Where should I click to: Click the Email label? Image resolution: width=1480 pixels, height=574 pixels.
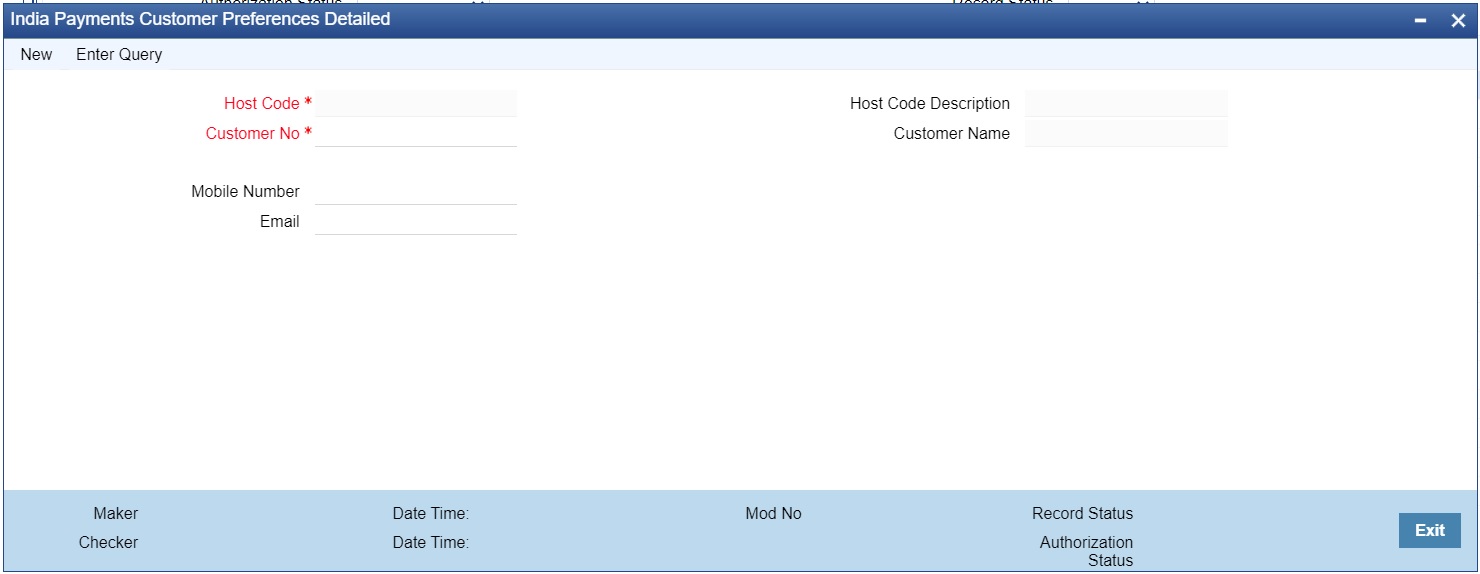(x=280, y=221)
